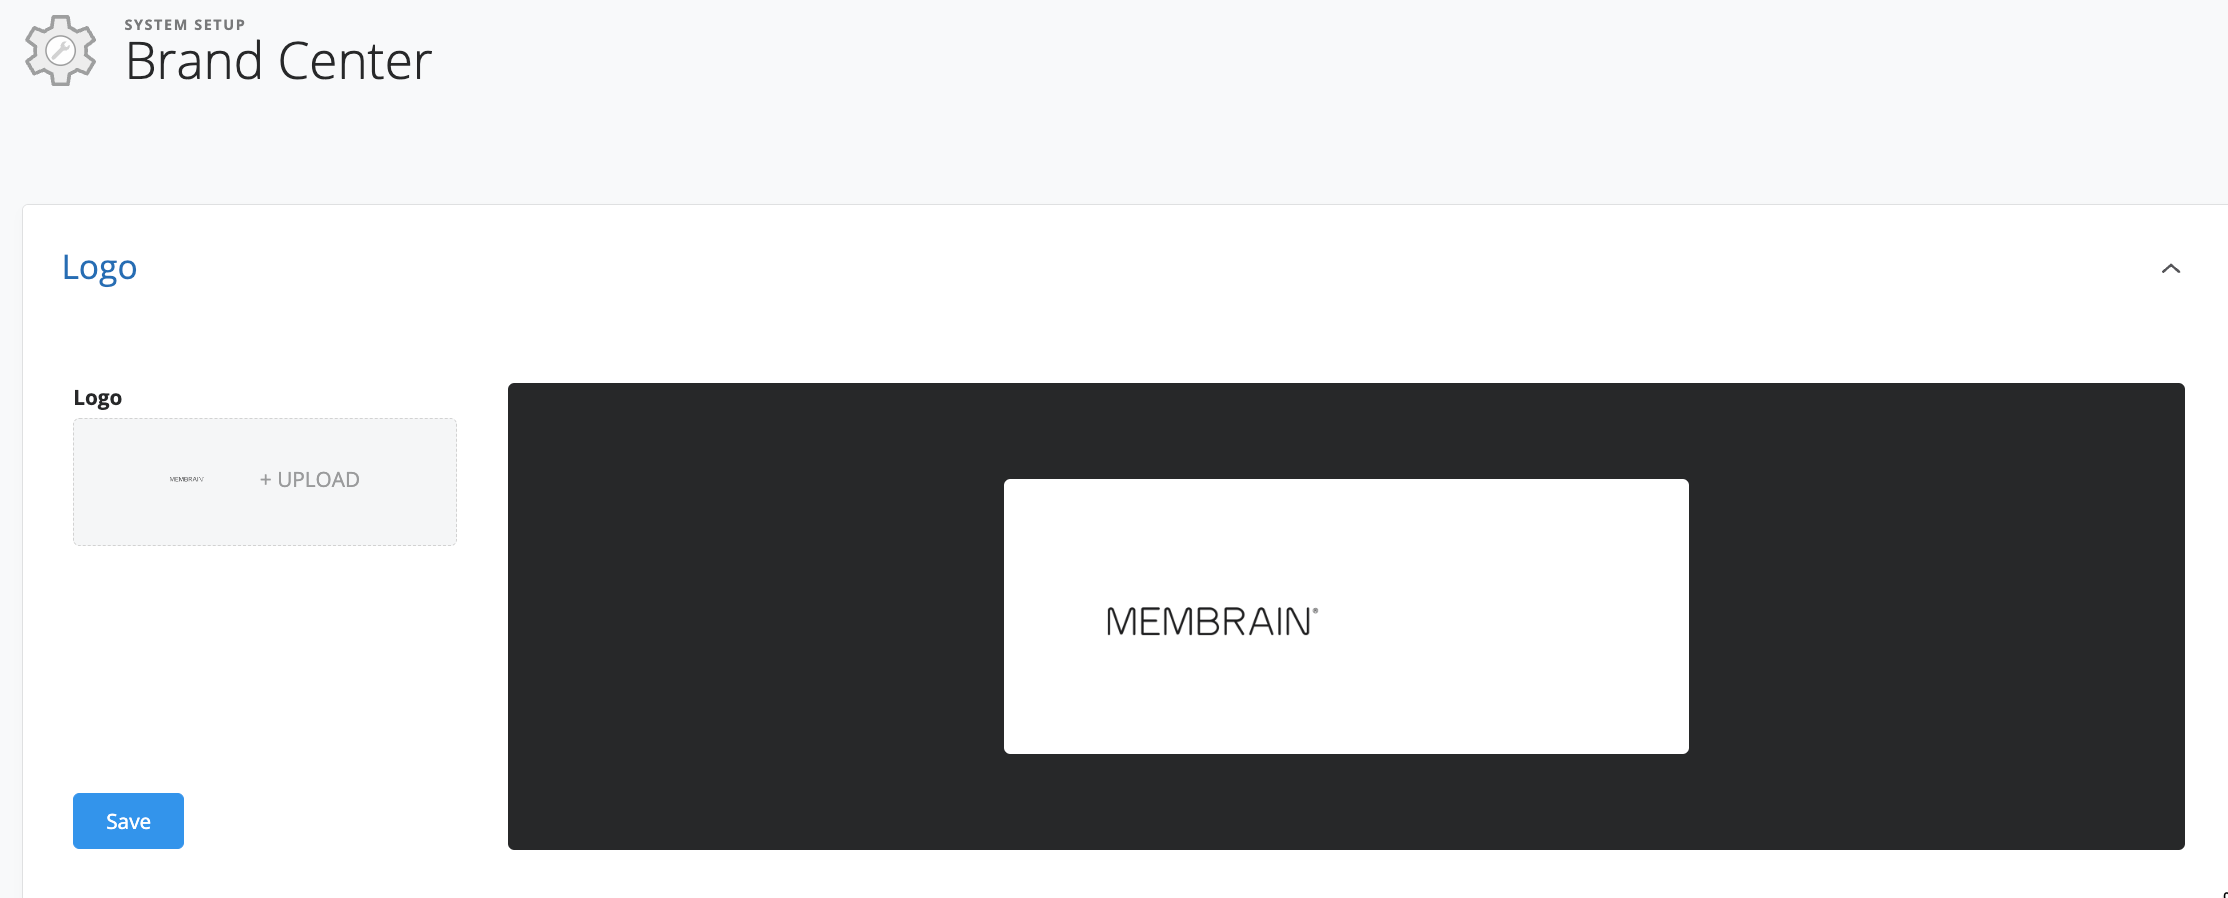This screenshot has height=898, width=2228.
Task: Click the System Setup gear icon
Action: [60, 50]
